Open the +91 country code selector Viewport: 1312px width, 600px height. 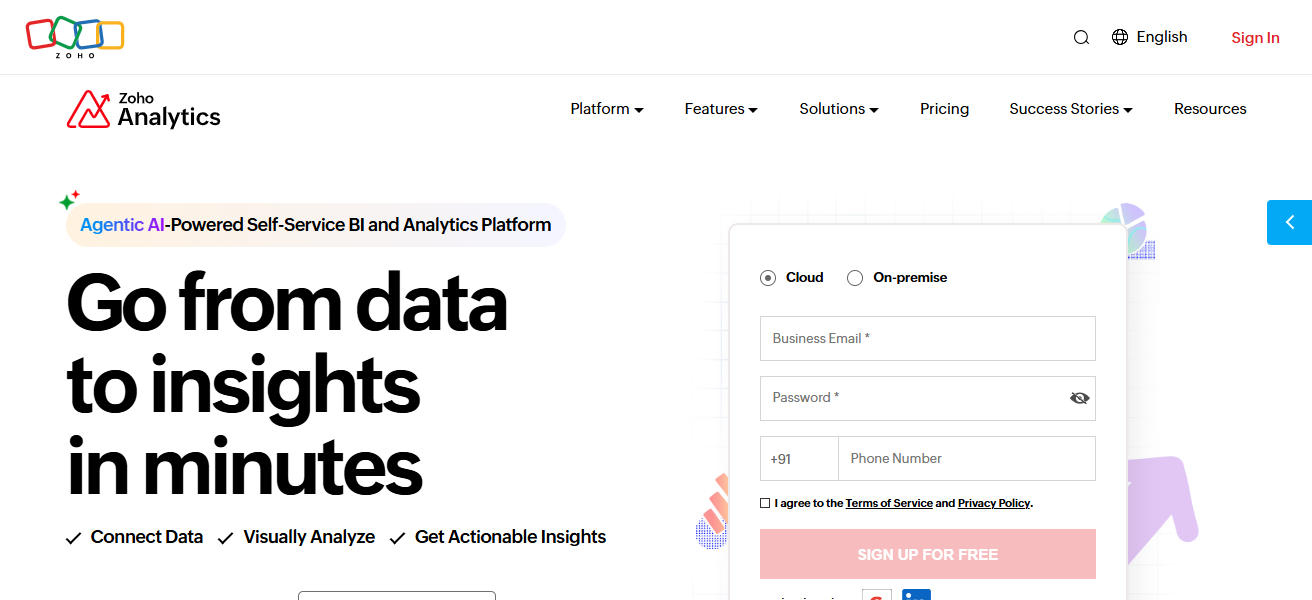pos(798,458)
